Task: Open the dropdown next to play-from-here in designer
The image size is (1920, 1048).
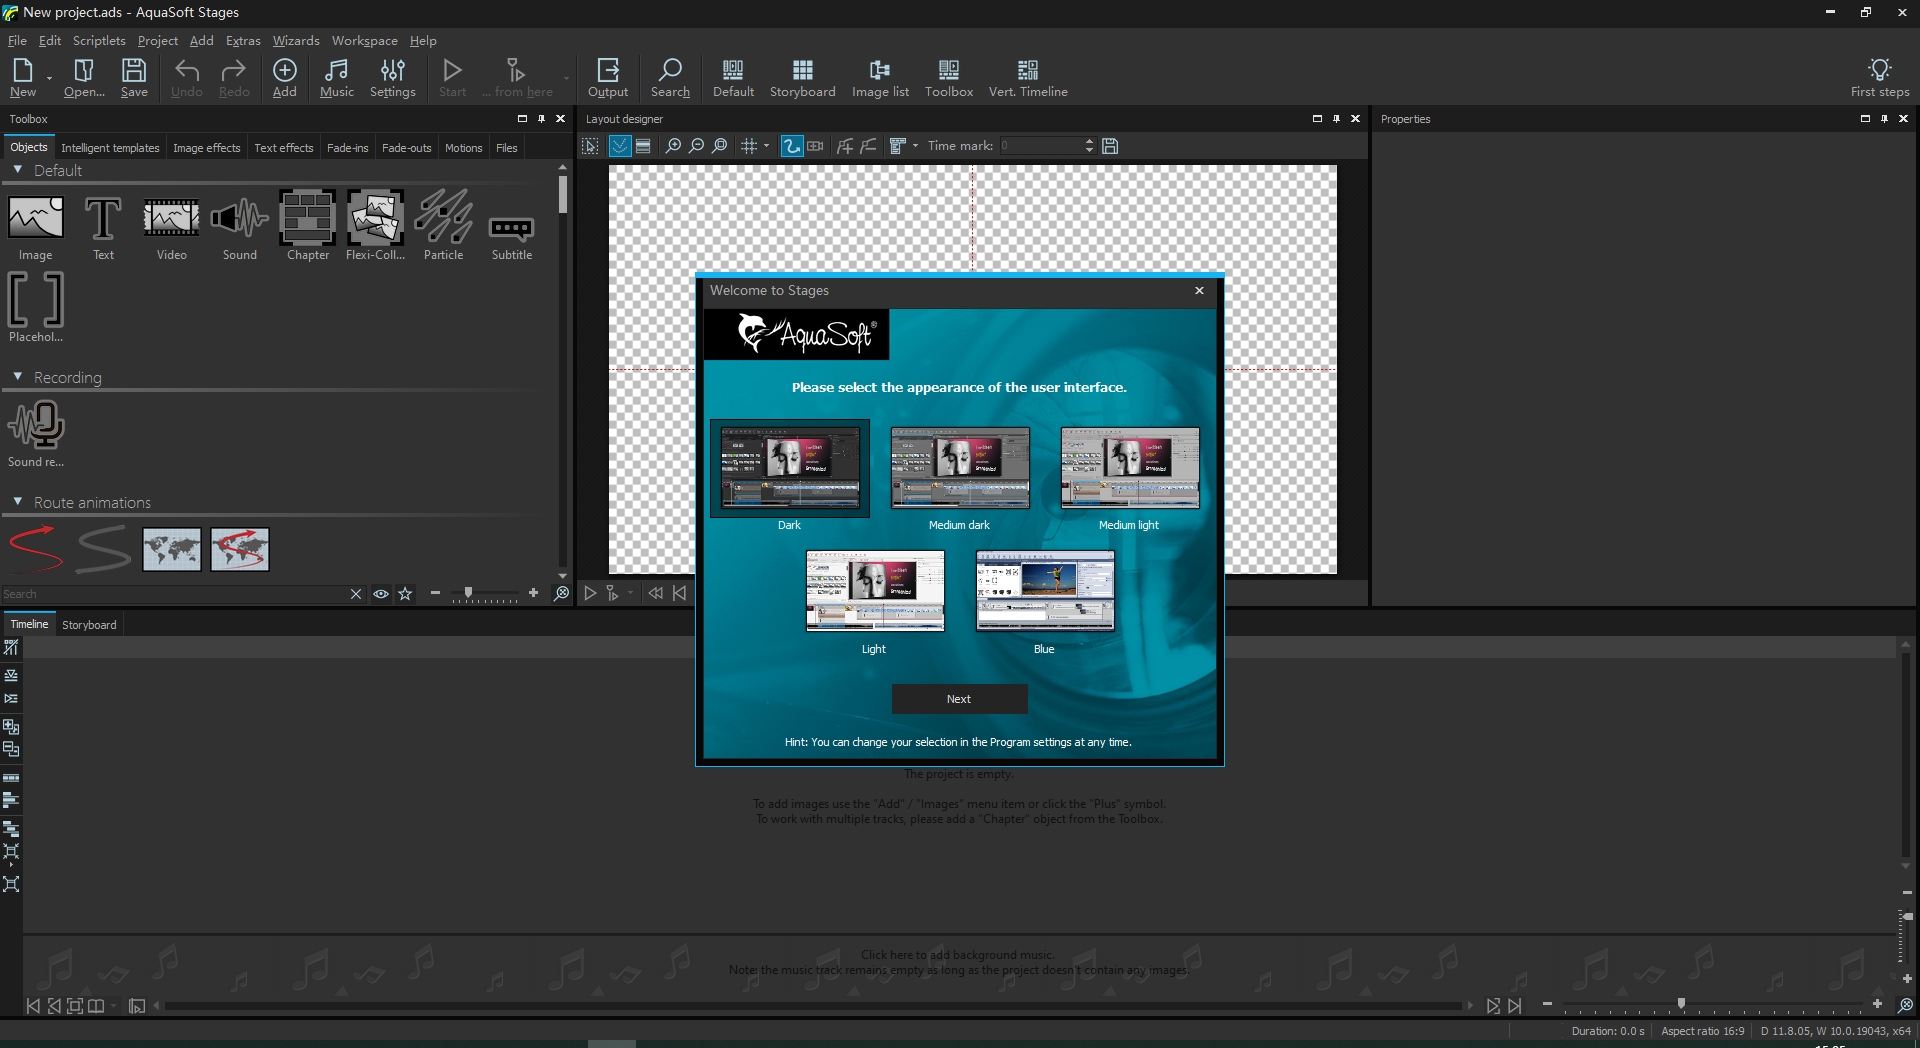Action: pos(630,593)
